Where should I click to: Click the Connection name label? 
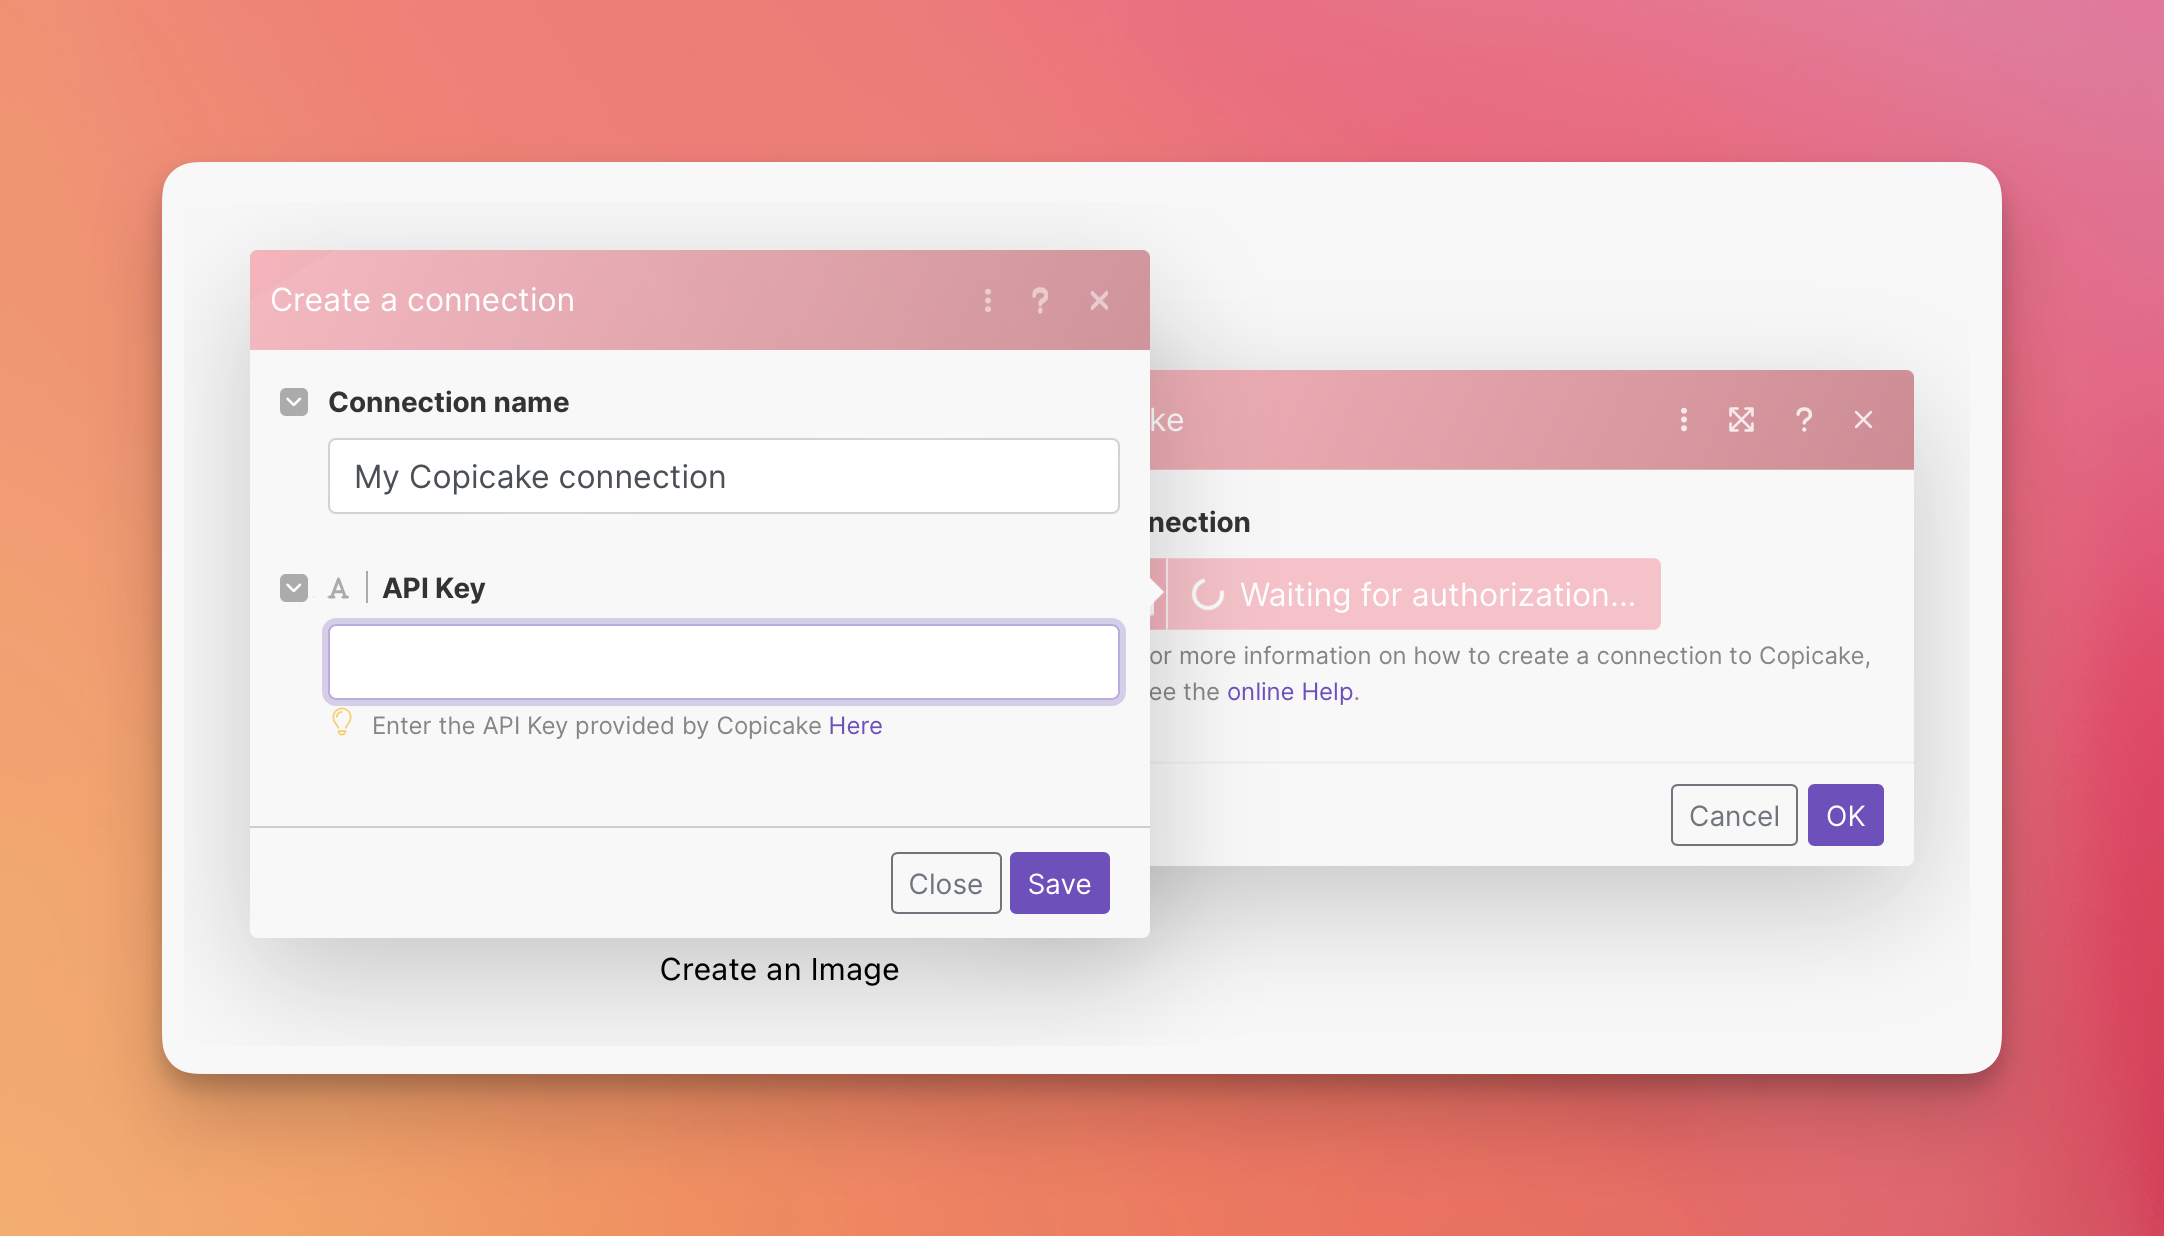(448, 402)
